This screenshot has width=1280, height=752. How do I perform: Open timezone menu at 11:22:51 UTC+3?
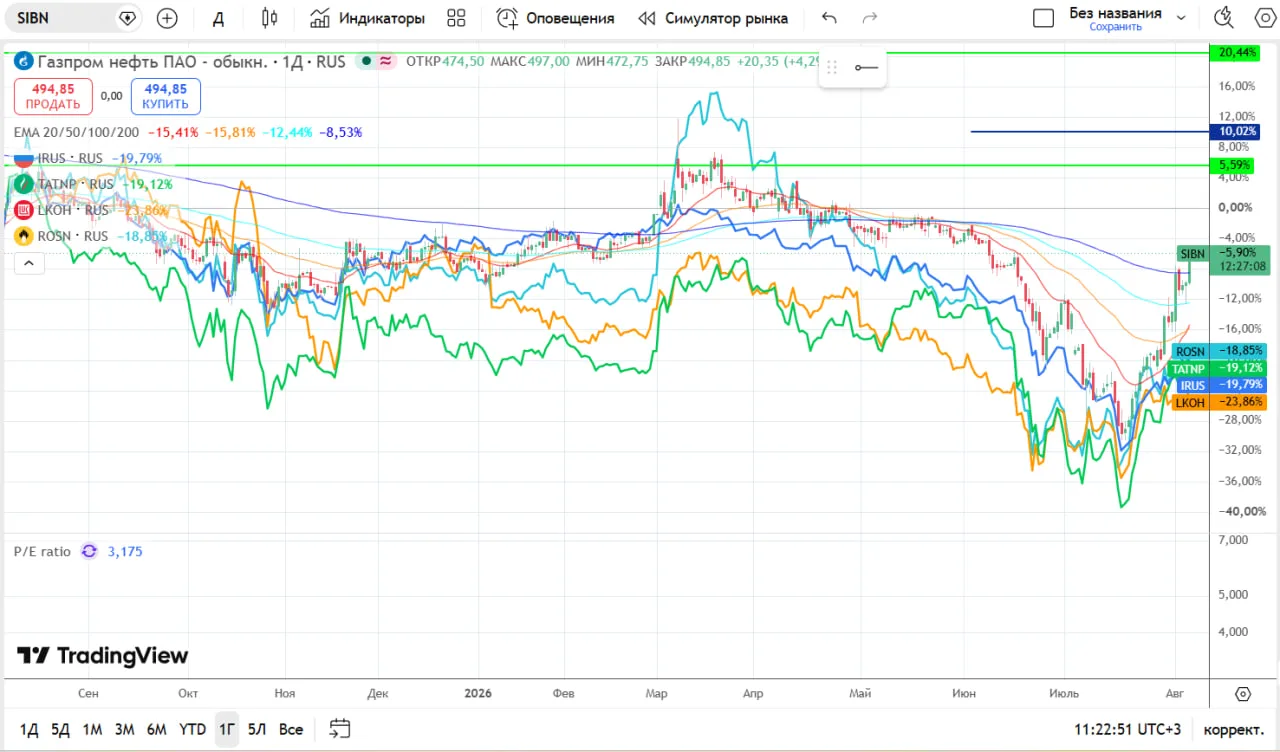click(1126, 729)
